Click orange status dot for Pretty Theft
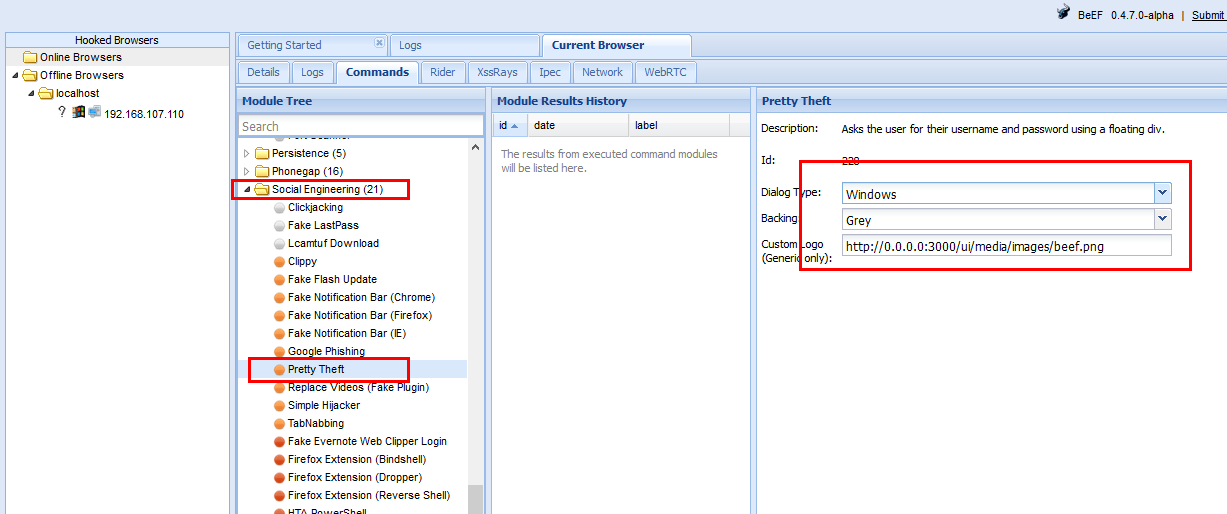The image size is (1227, 514). coord(279,369)
